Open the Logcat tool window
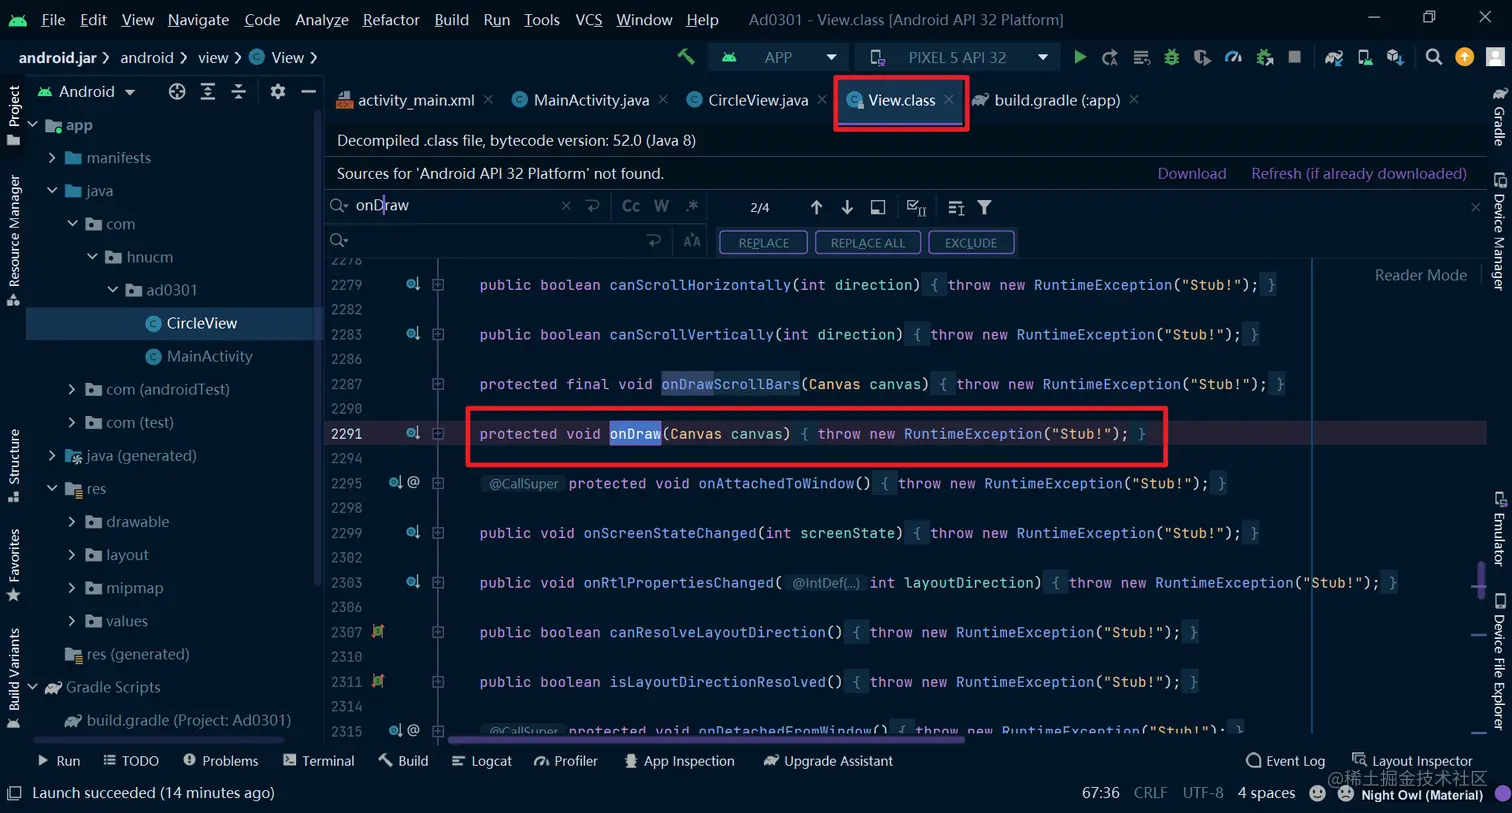 click(482, 761)
